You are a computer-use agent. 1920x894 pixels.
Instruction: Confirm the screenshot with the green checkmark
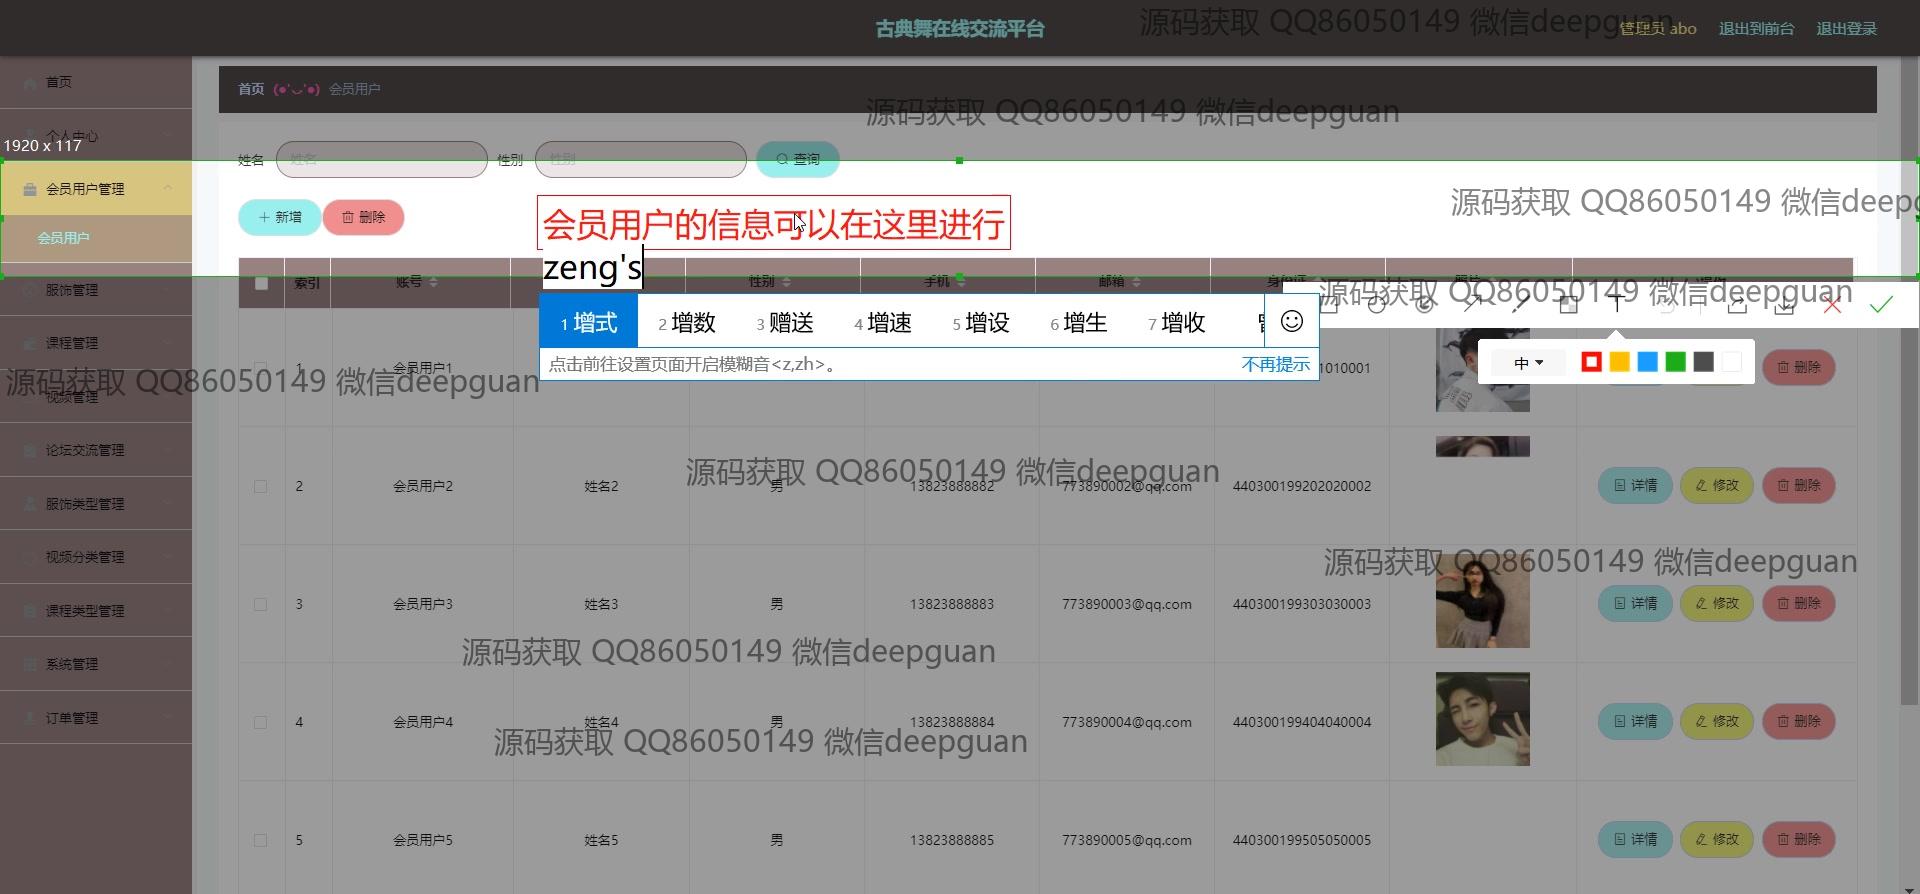1881,305
